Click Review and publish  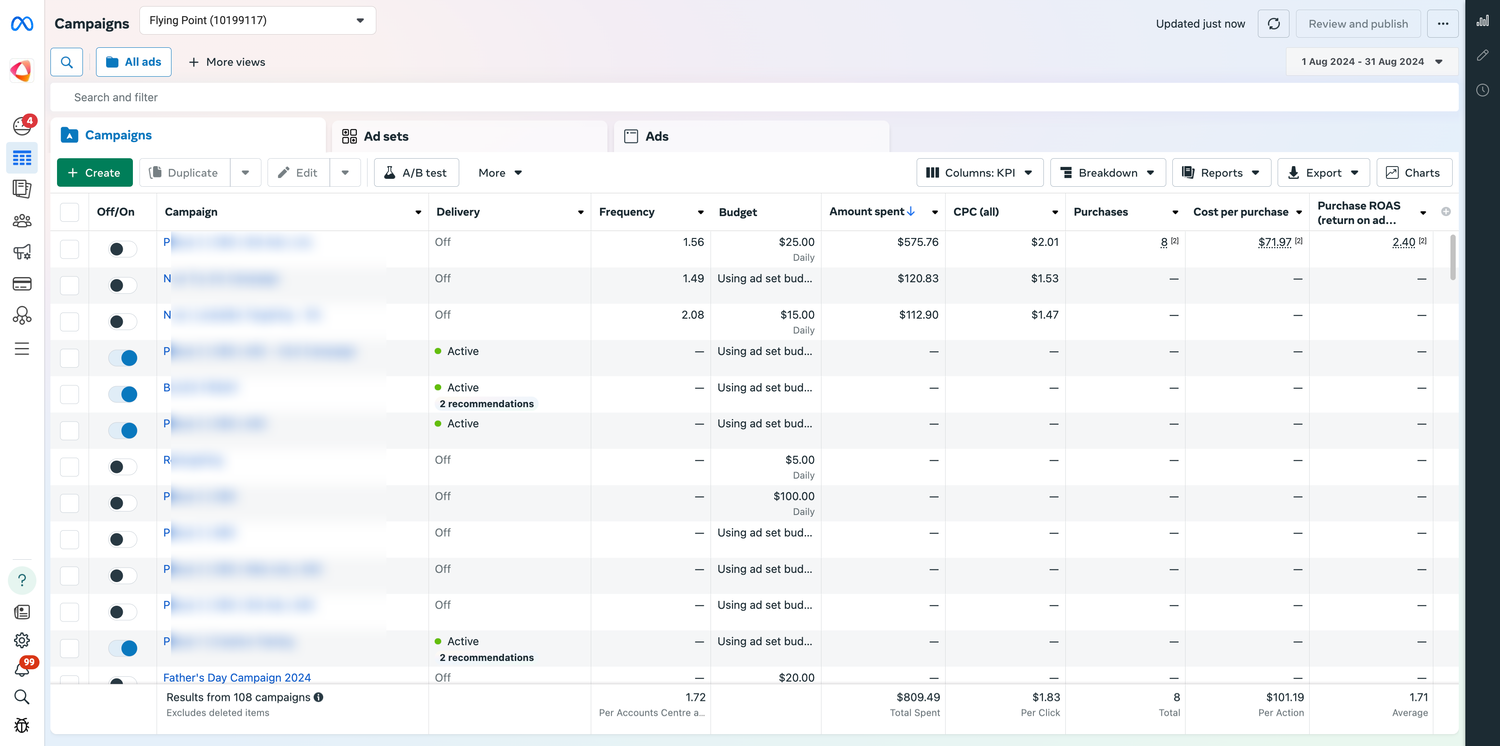[1358, 24]
